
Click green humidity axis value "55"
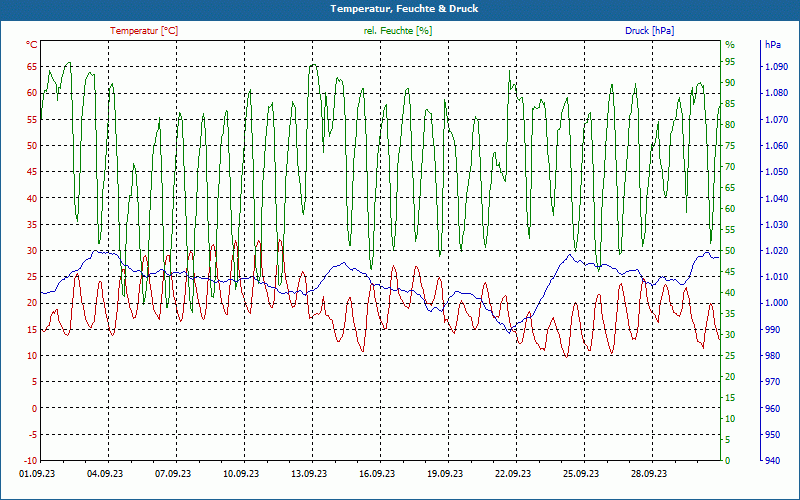point(730,230)
